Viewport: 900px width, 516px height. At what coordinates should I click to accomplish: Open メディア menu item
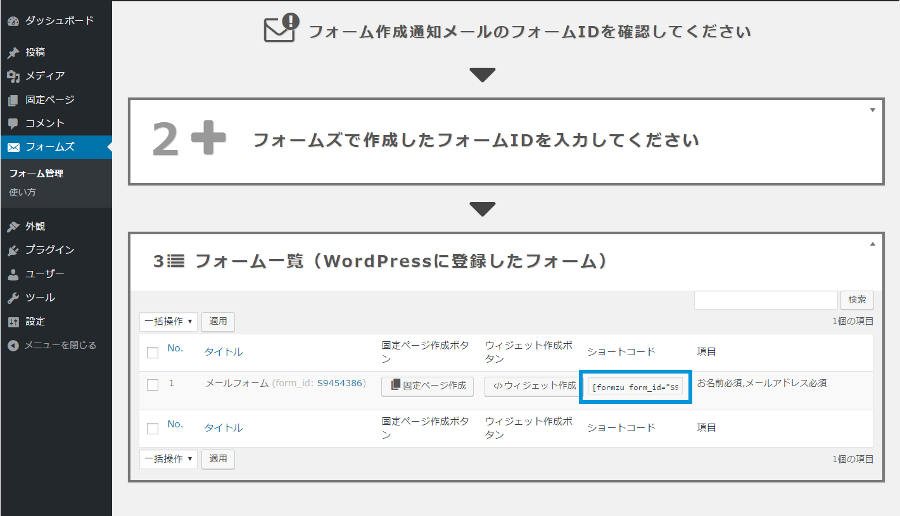[45, 76]
